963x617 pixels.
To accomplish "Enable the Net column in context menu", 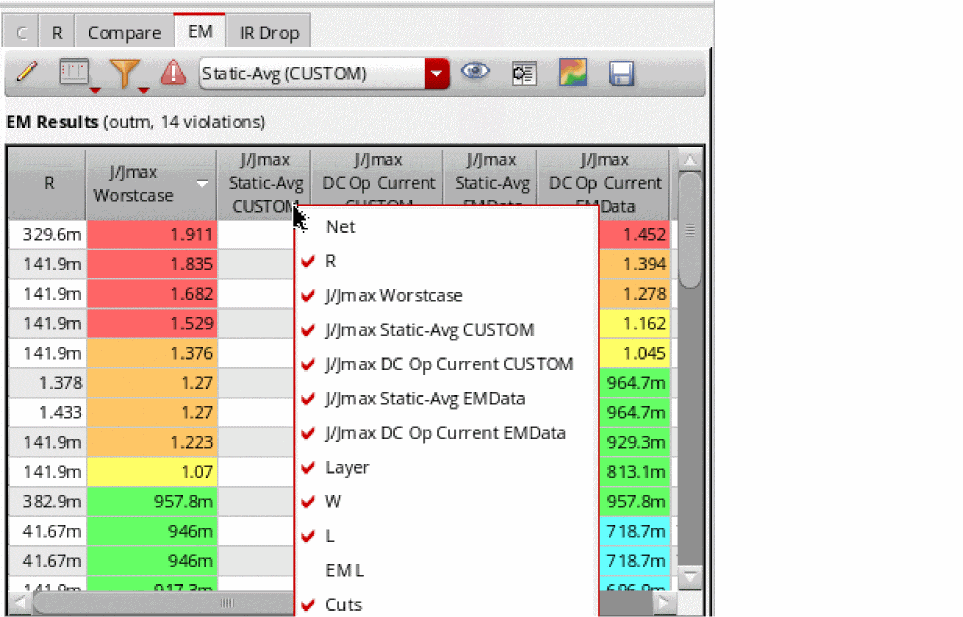I will pyautogui.click(x=340, y=227).
